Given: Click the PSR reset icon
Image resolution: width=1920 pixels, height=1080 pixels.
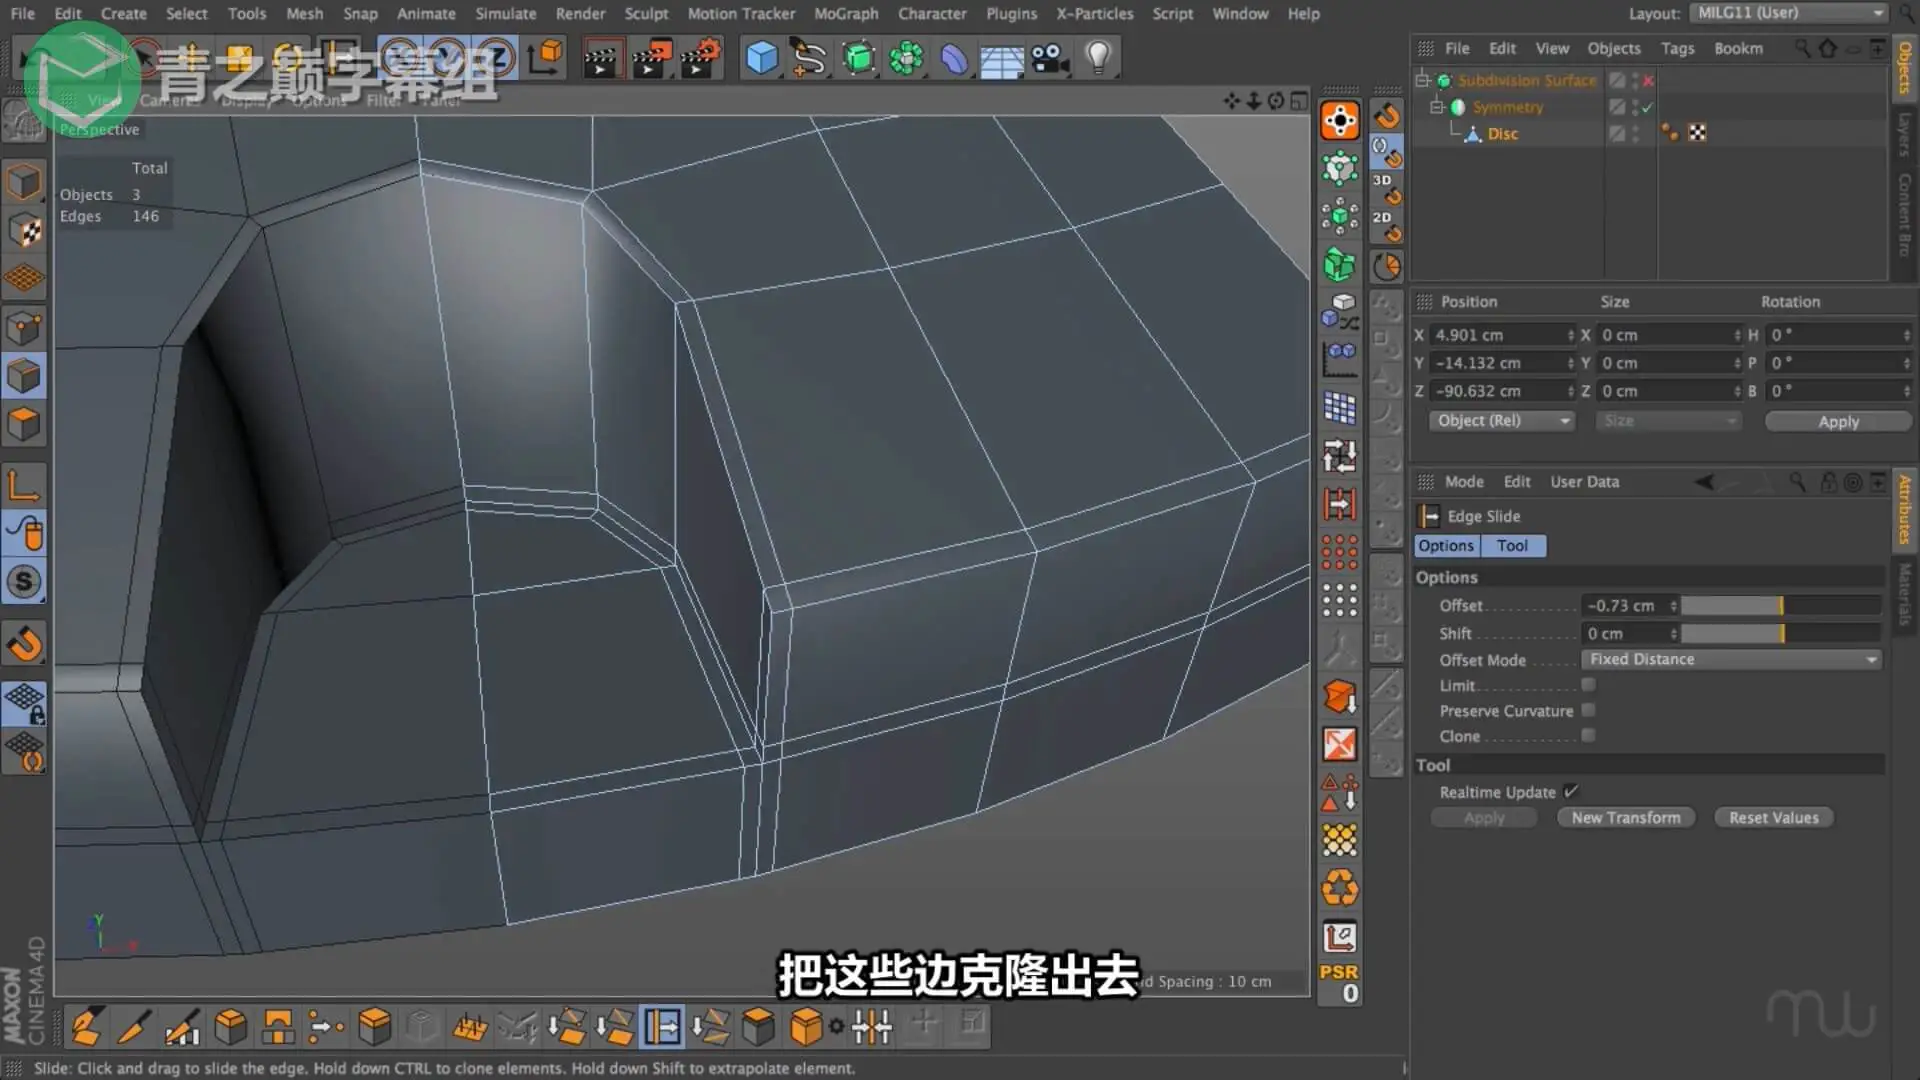Looking at the screenshot, I should click(x=1339, y=982).
